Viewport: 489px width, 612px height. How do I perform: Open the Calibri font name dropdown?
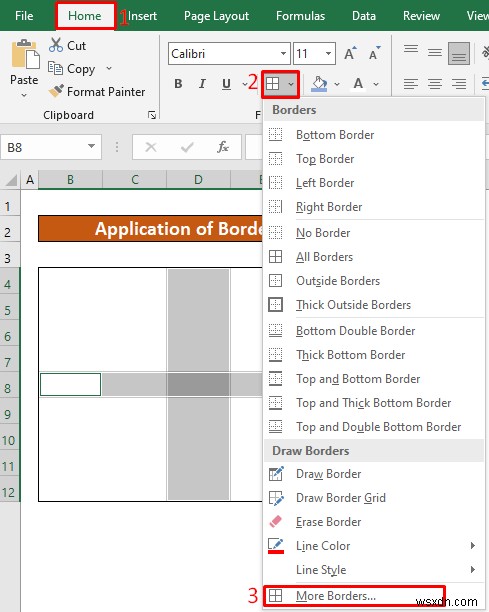coord(284,53)
